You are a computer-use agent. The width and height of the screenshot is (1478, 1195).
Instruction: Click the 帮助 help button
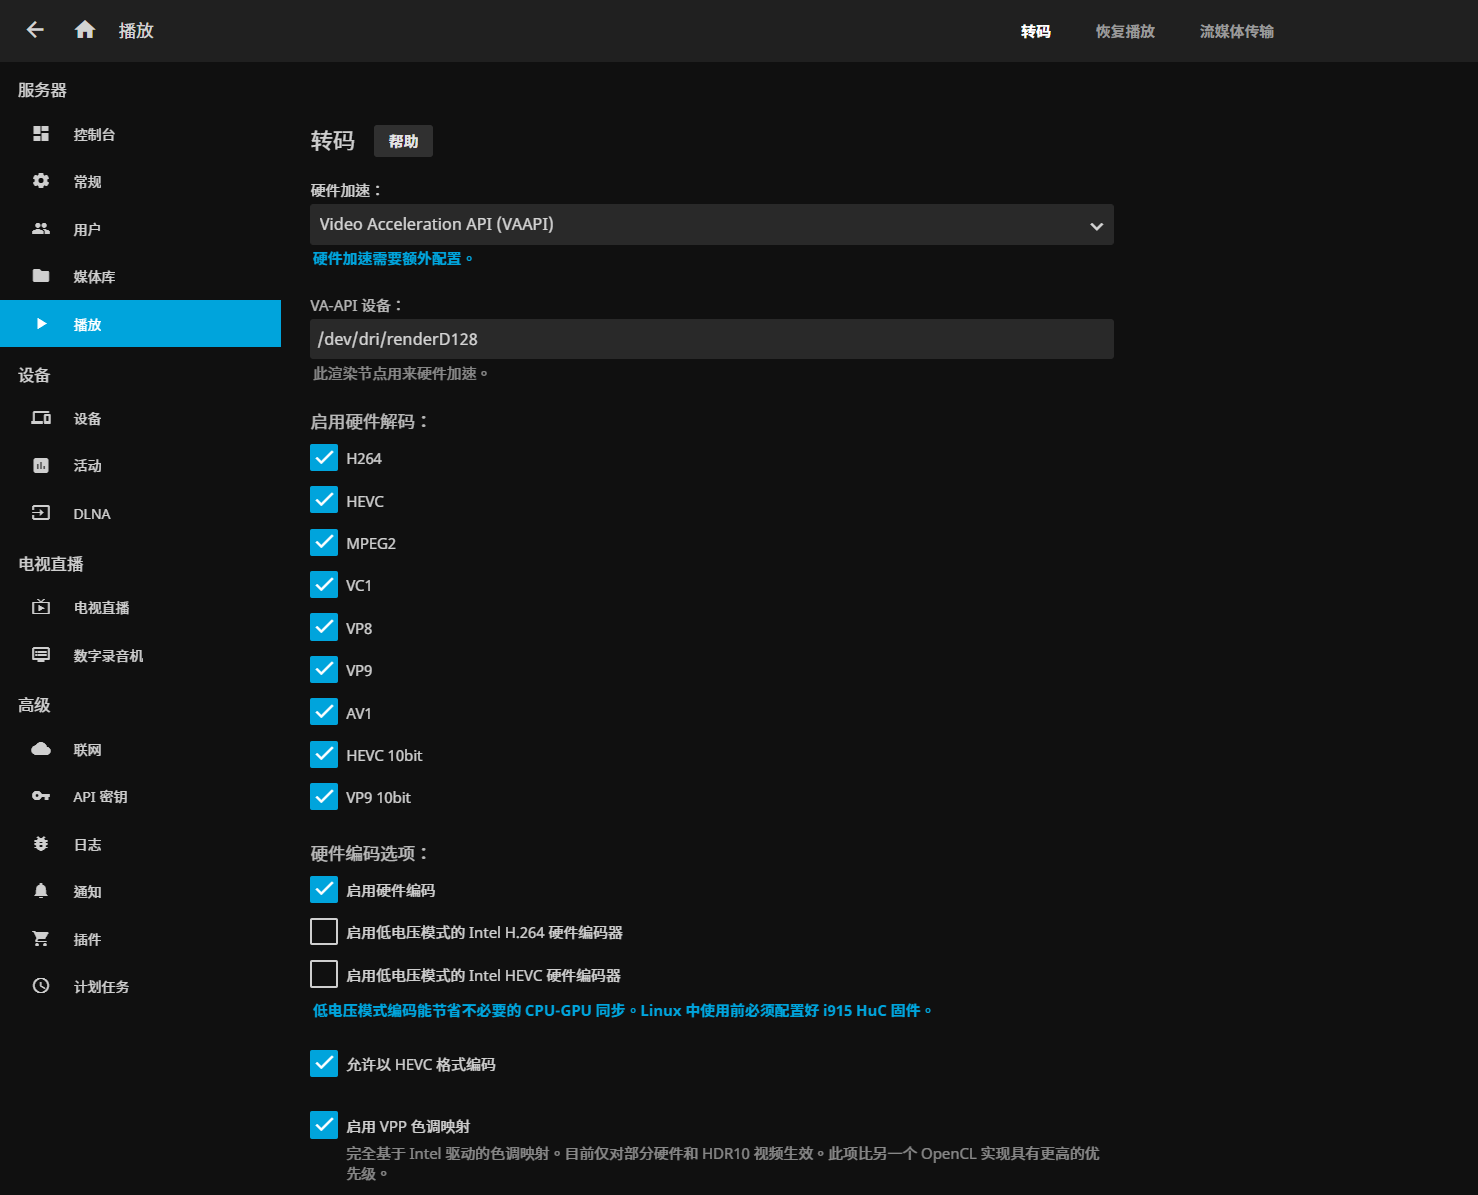tap(404, 141)
